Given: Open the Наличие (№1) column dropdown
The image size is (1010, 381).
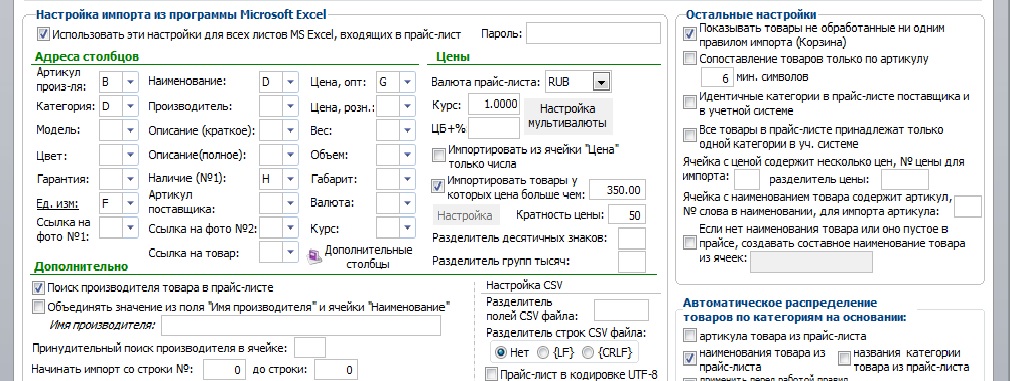Looking at the screenshot, I should (x=291, y=179).
